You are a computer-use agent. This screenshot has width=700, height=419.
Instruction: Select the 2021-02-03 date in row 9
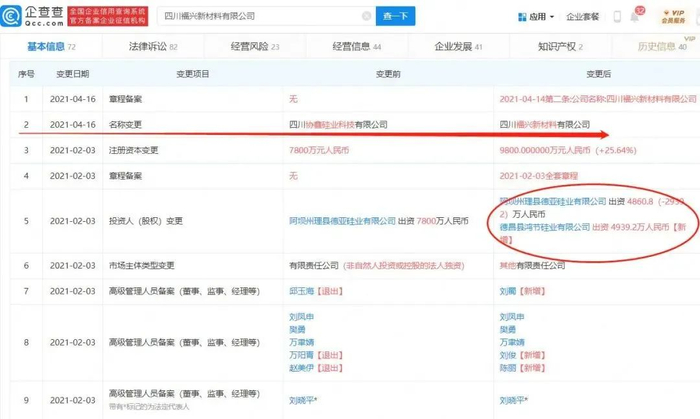point(73,401)
